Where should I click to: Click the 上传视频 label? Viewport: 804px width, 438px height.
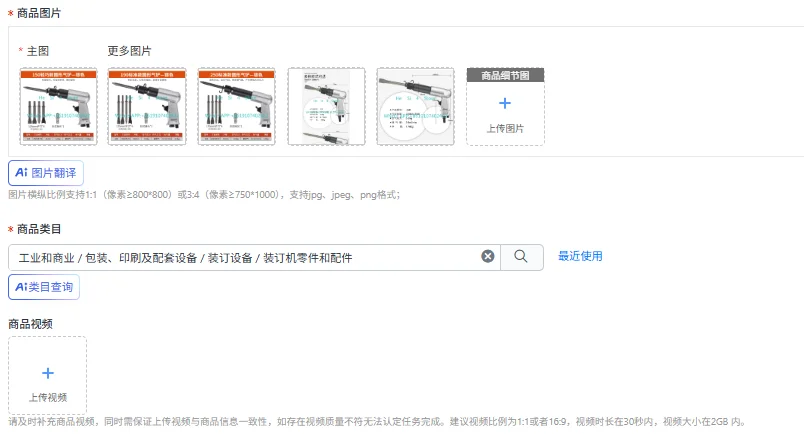48,397
